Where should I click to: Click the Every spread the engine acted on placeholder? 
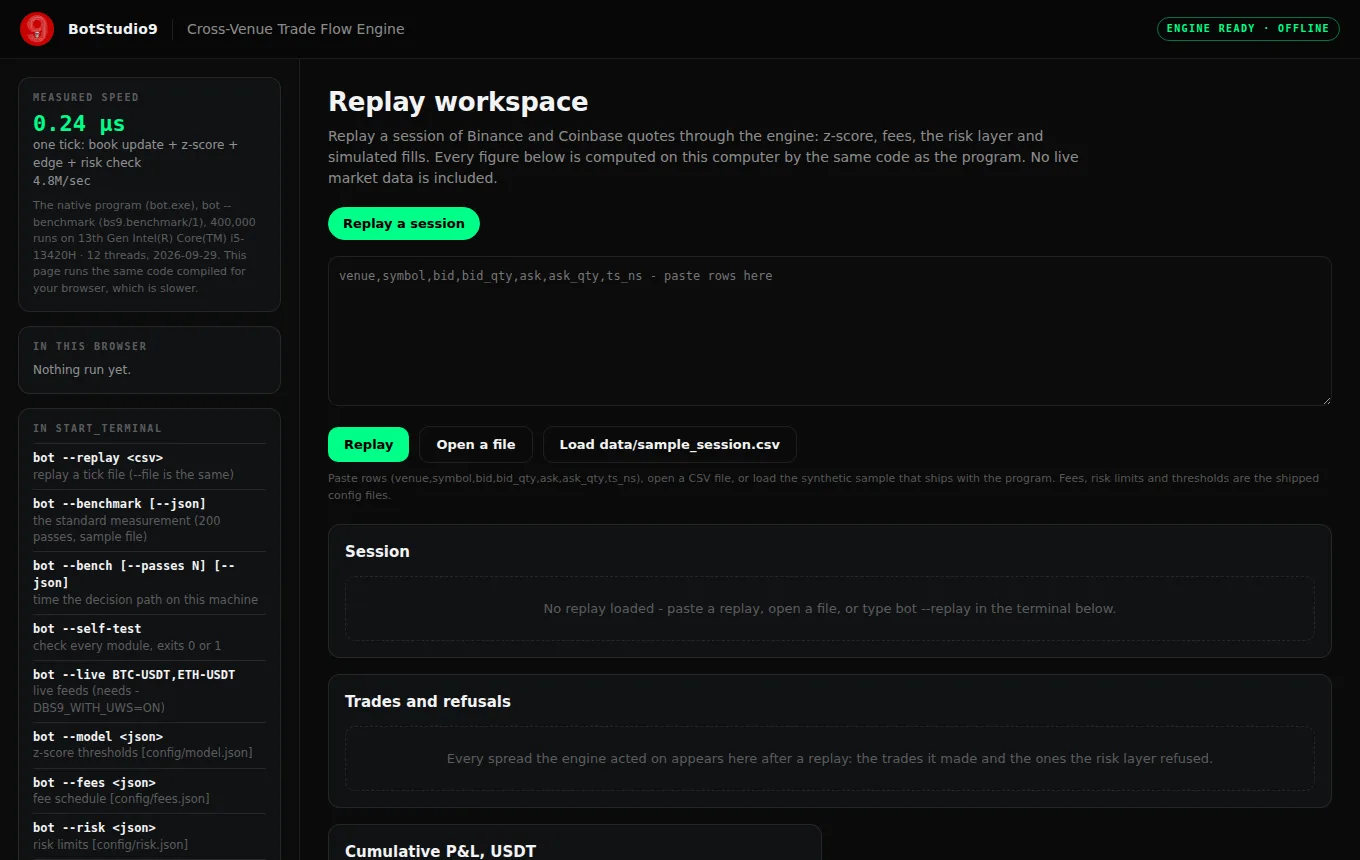830,759
